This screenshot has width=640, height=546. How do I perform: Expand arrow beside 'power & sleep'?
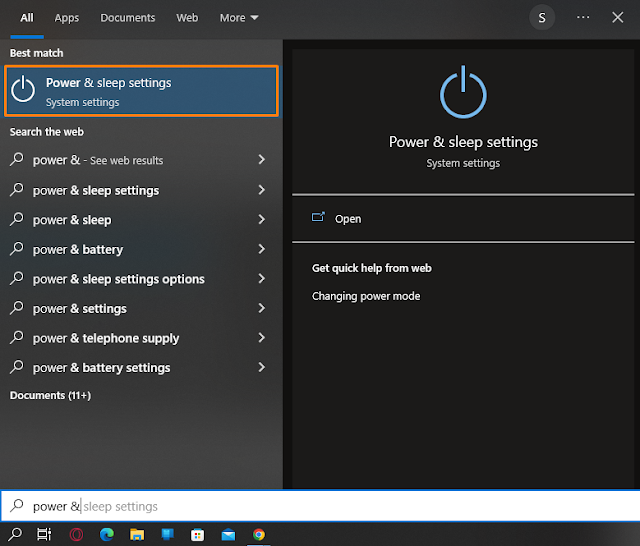tap(262, 220)
